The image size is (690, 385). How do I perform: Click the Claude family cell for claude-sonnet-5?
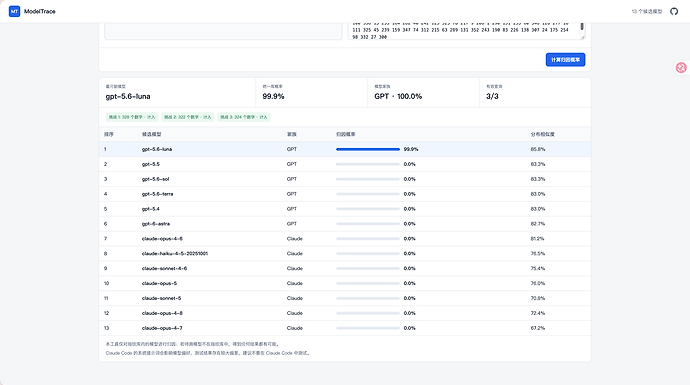[294, 298]
